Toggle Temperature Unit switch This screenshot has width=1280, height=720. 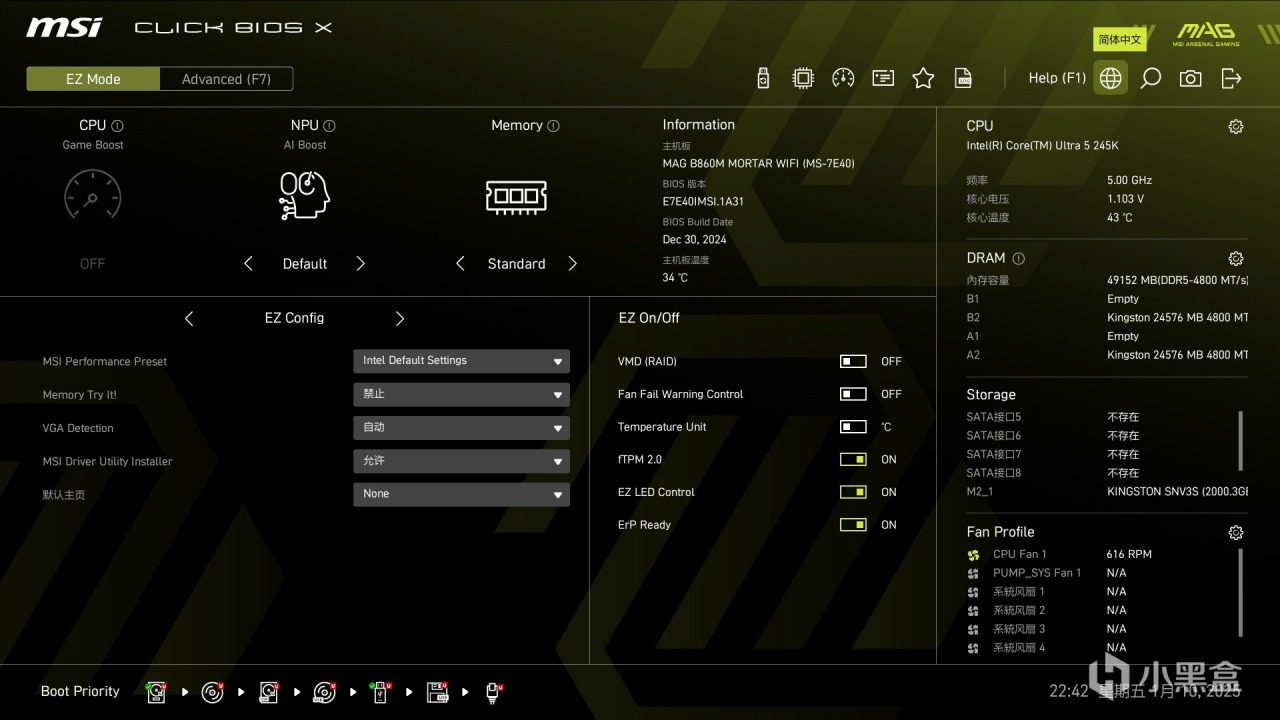click(853, 427)
